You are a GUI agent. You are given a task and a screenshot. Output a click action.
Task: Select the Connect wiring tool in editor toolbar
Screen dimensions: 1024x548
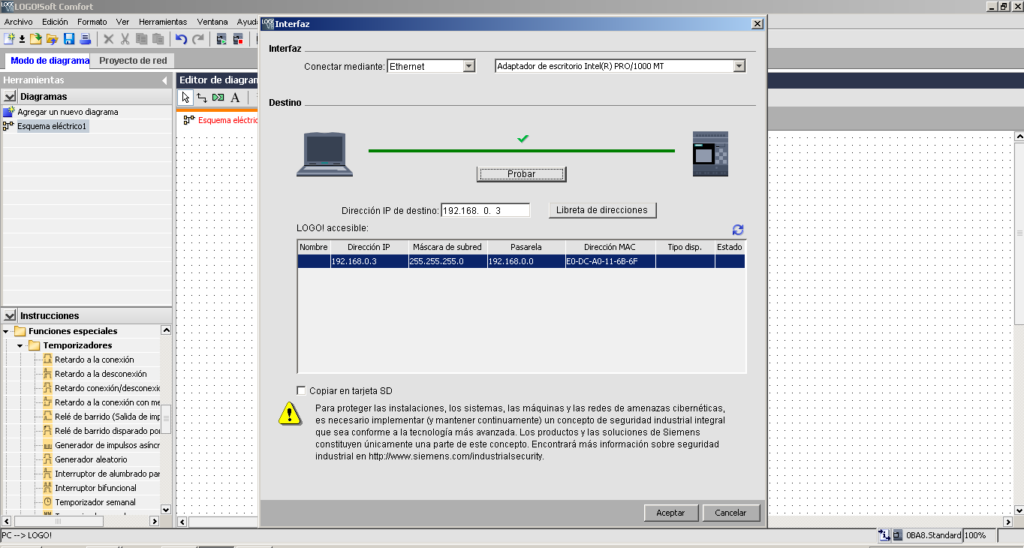[202, 97]
